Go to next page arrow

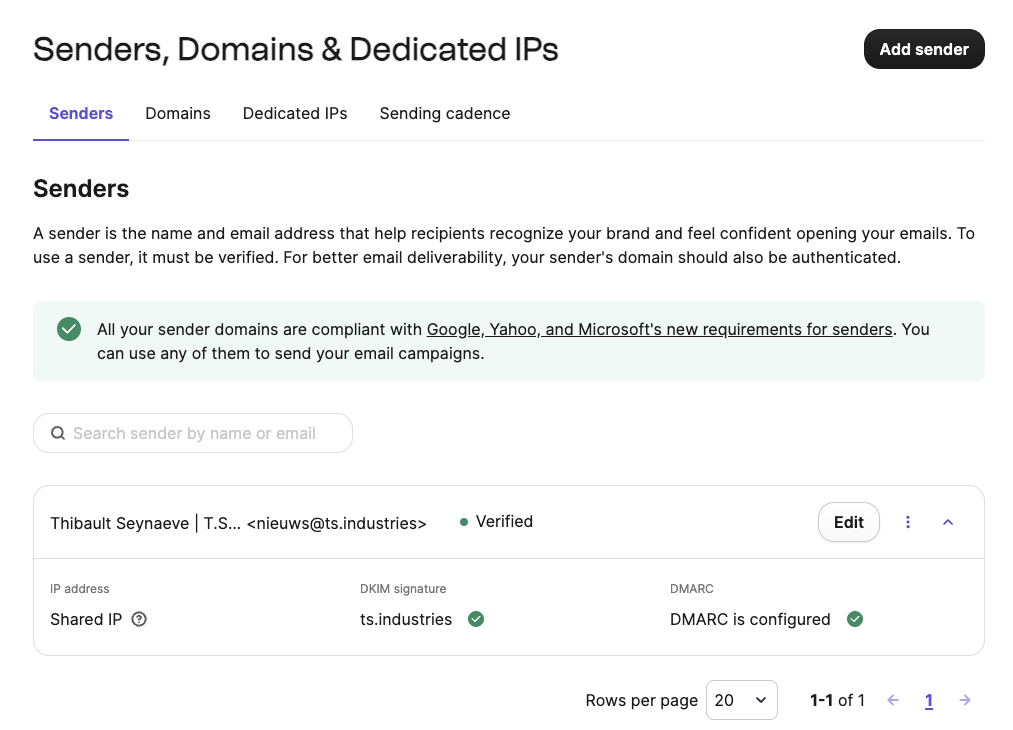(x=965, y=700)
